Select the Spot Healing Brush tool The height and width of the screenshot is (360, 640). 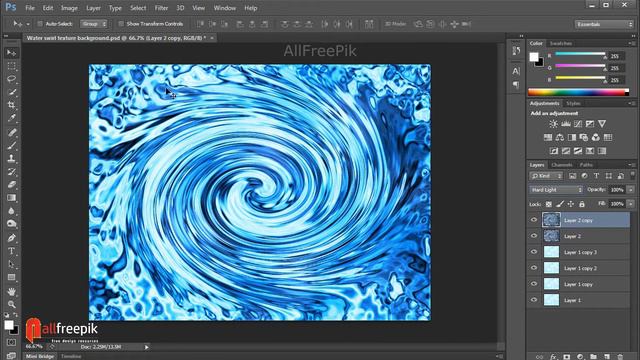(x=11, y=132)
